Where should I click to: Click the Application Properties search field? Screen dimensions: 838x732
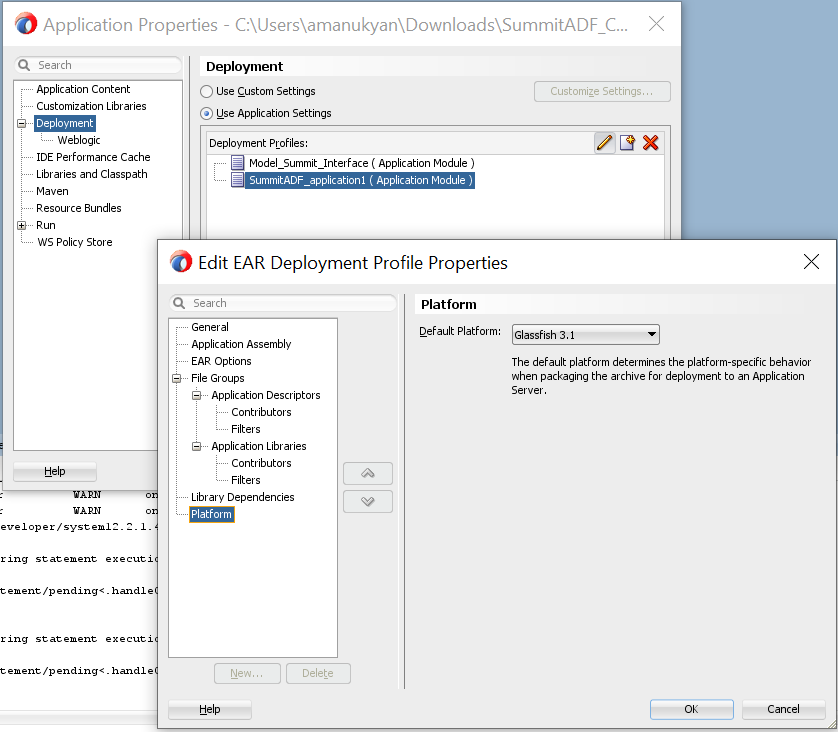point(98,65)
